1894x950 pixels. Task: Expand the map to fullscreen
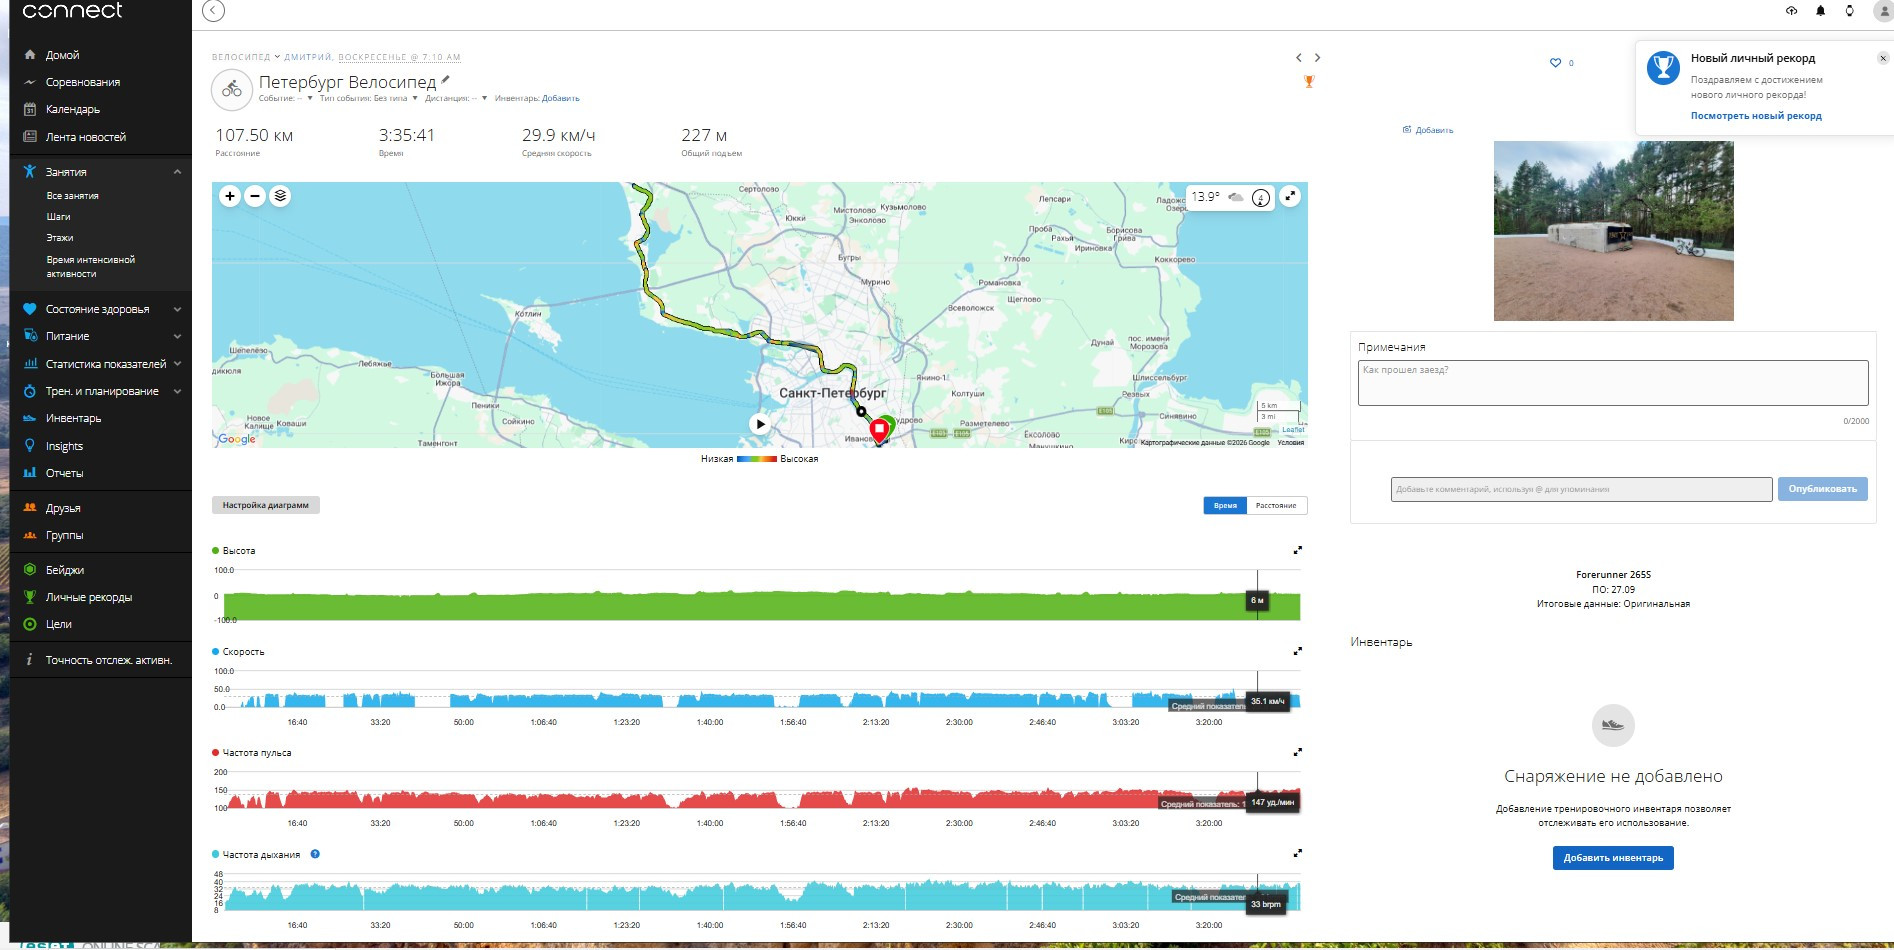(1290, 196)
